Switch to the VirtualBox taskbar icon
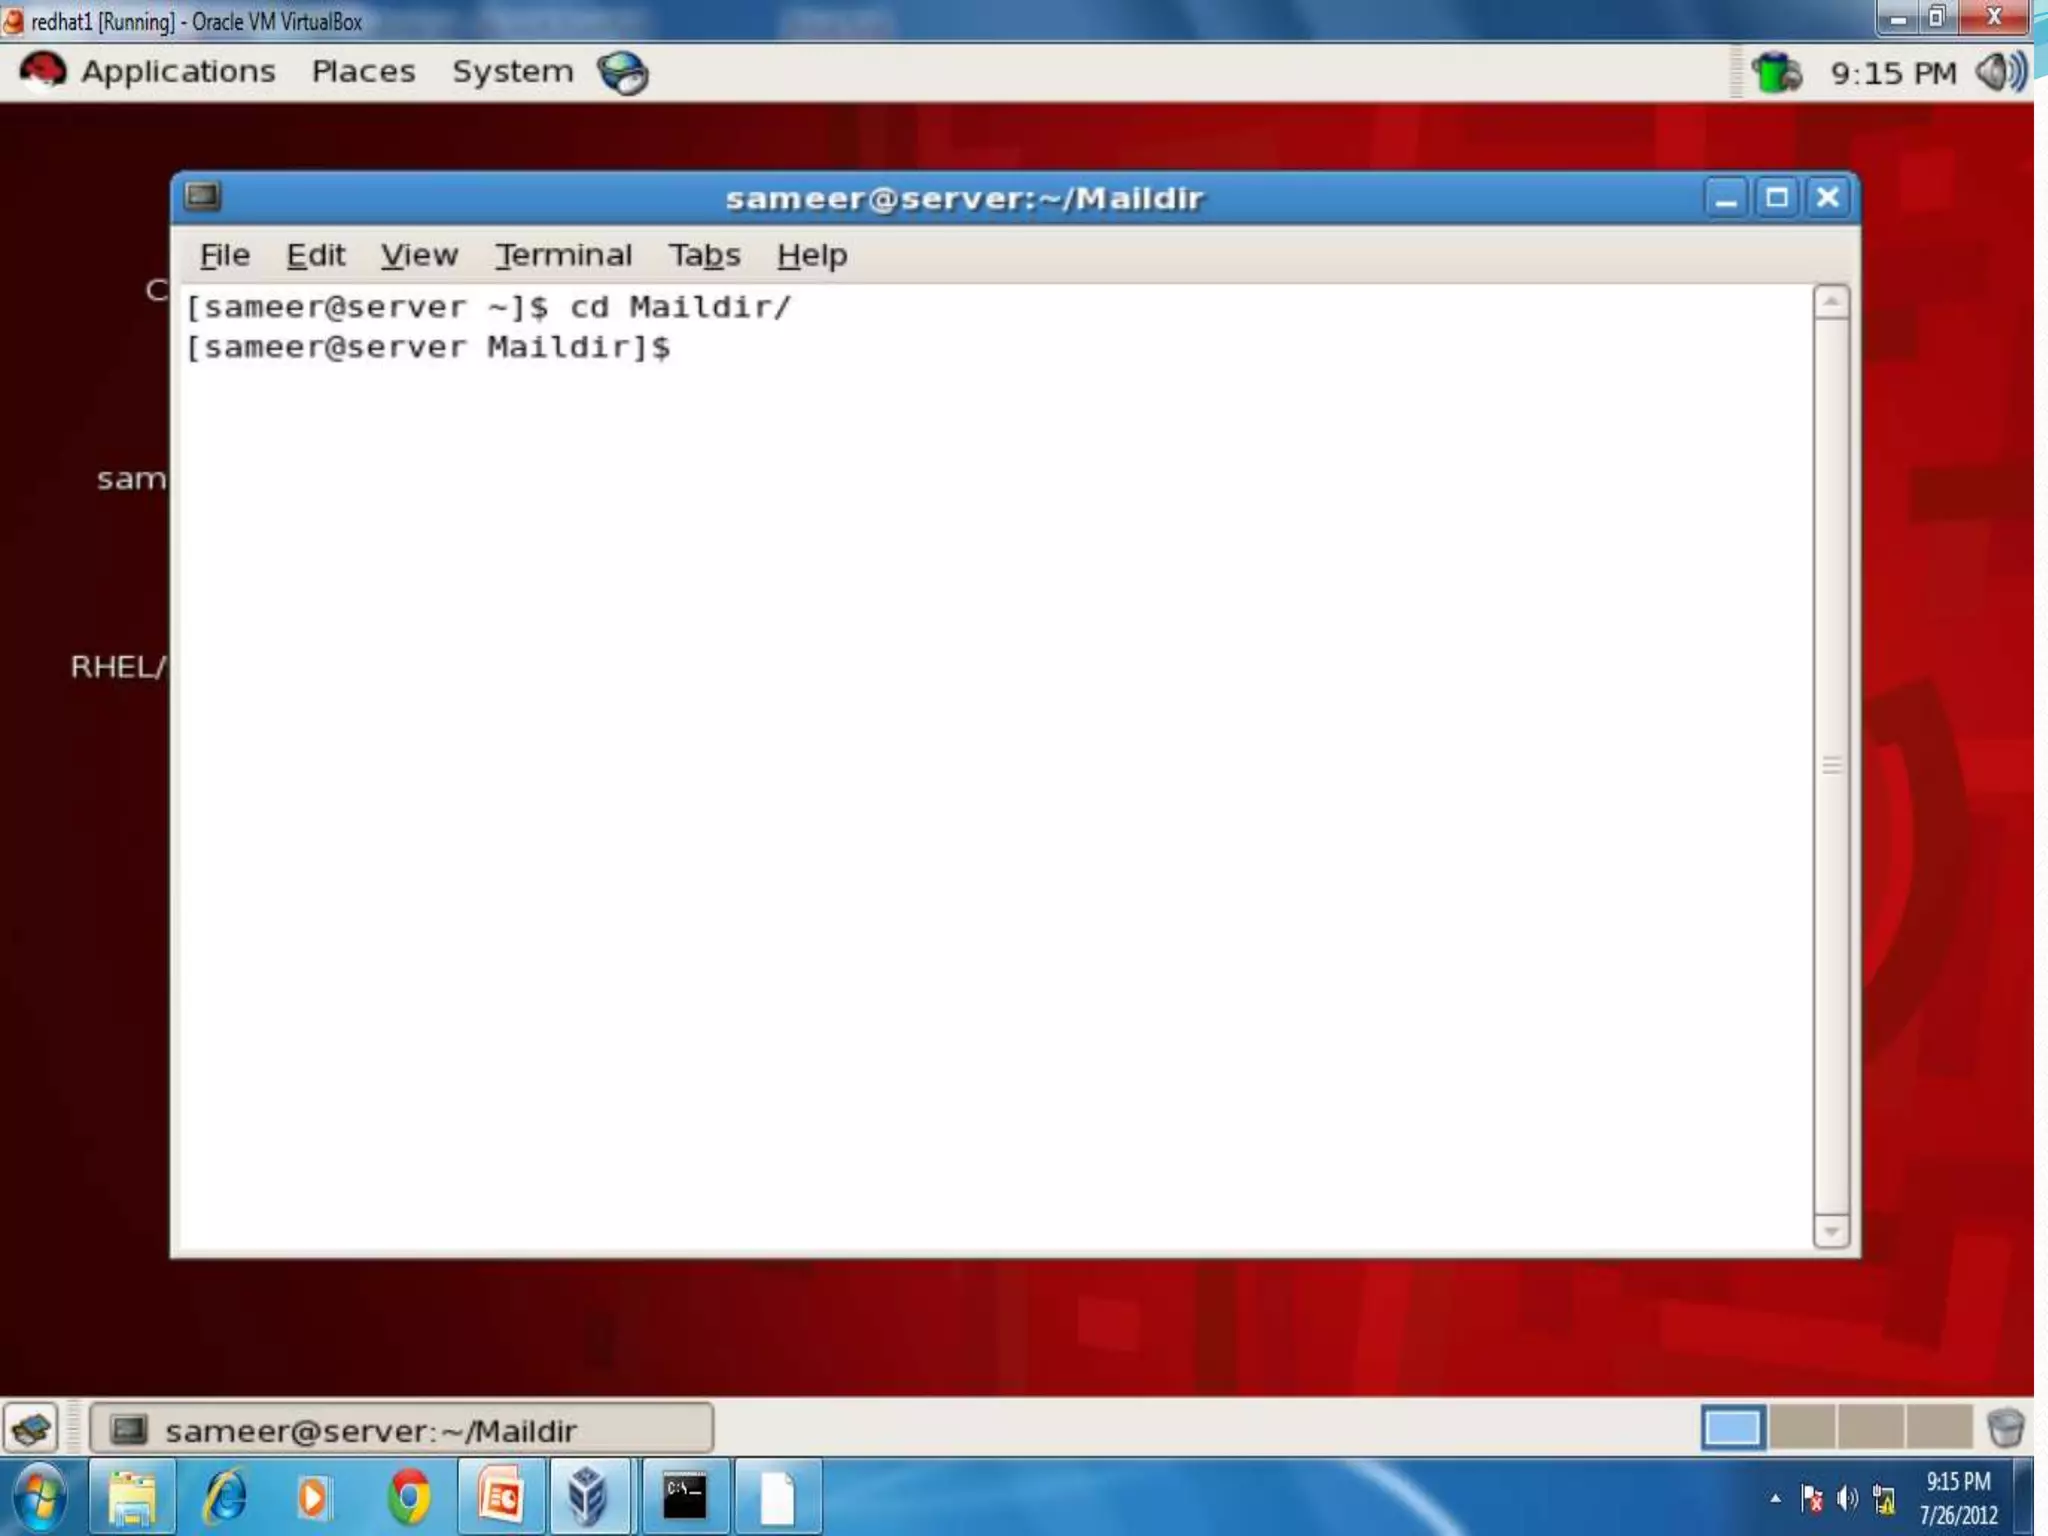Viewport: 2048px width, 1536px height. [x=589, y=1497]
